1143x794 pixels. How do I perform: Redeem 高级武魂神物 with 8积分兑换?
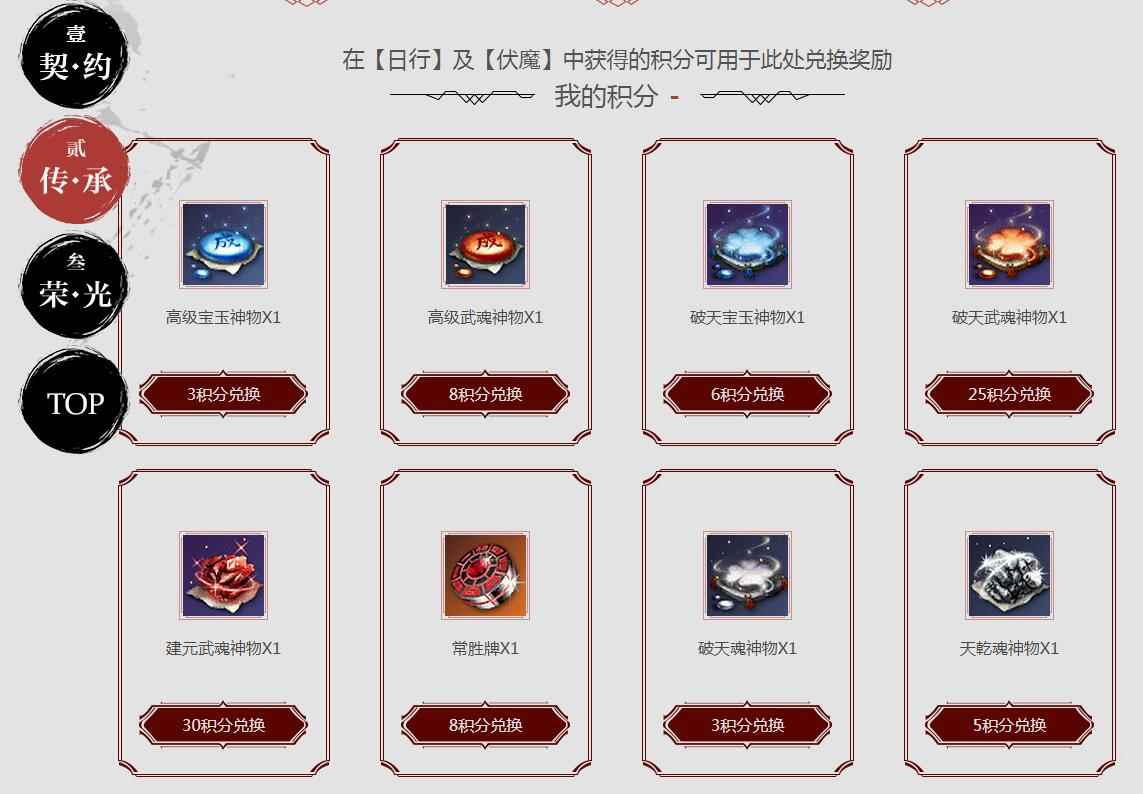click(485, 394)
